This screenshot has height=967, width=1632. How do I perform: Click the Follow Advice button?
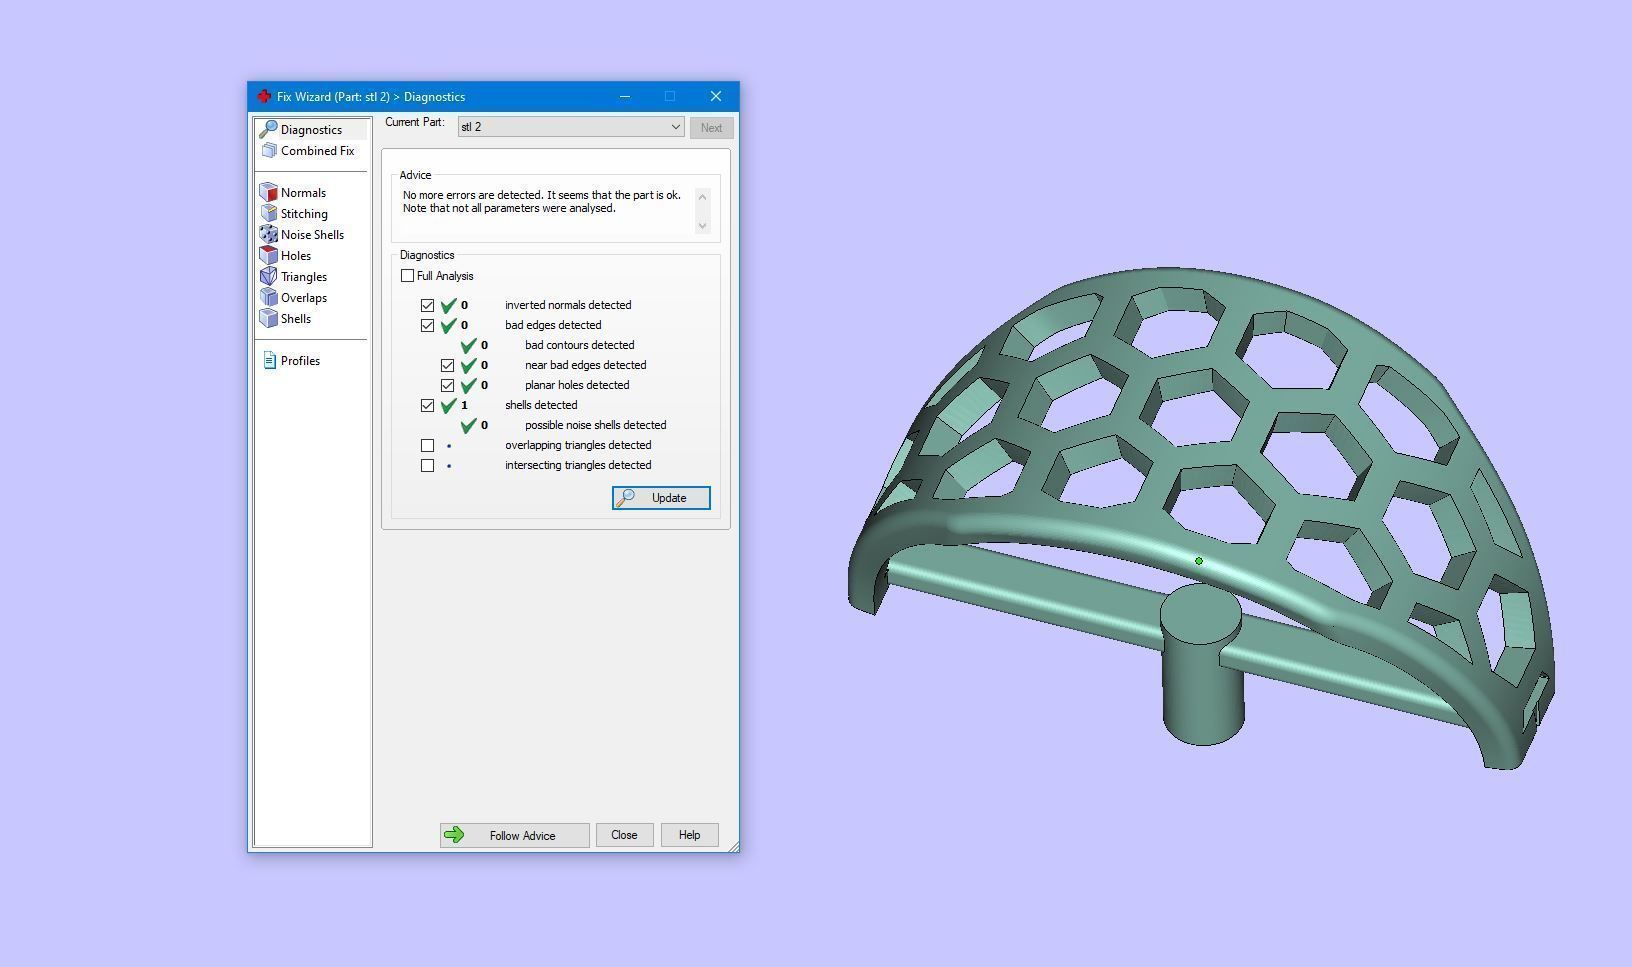(514, 835)
